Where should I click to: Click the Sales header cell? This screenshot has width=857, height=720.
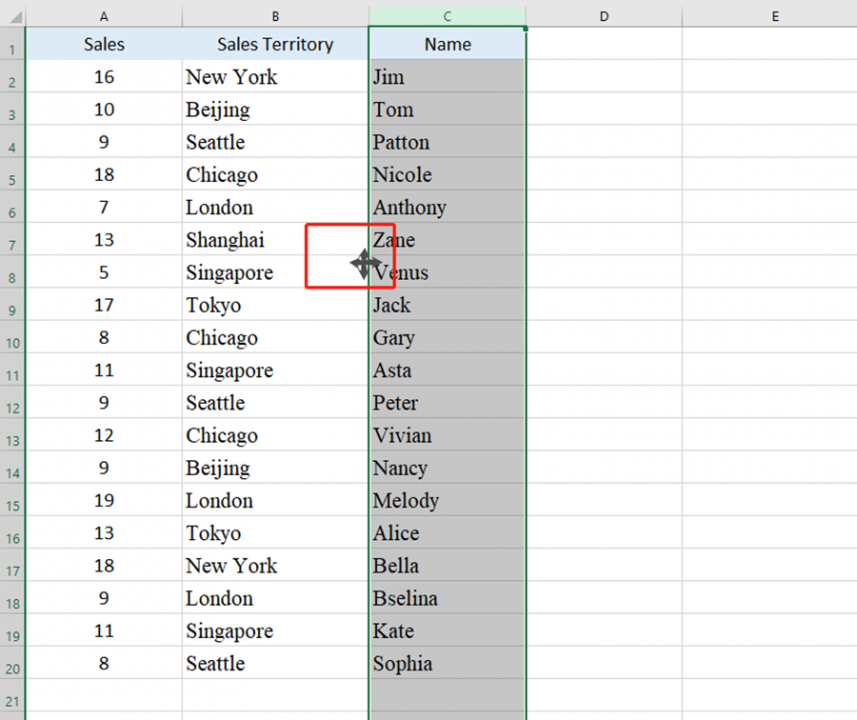[x=103, y=44]
